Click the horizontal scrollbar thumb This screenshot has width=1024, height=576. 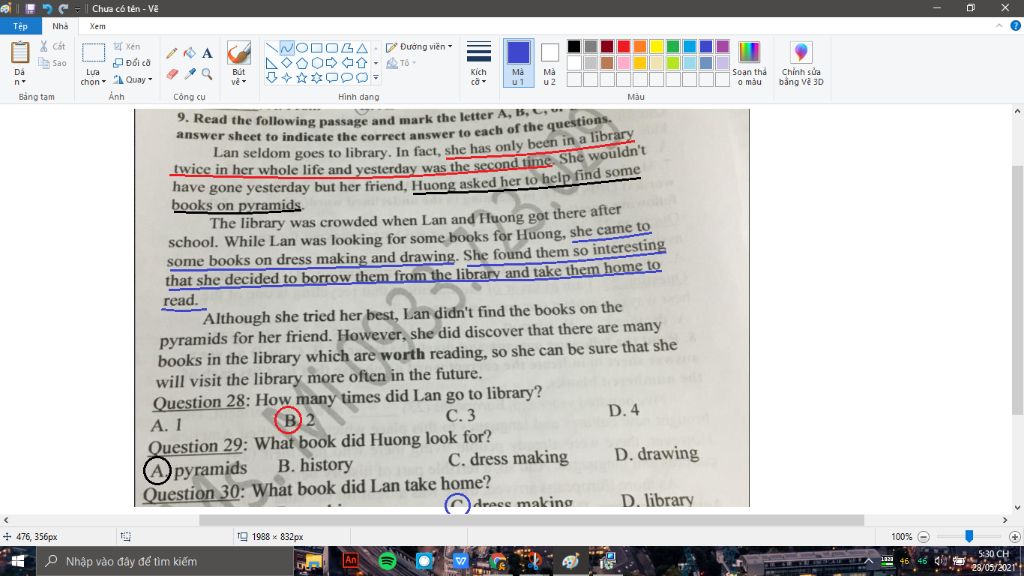click(x=532, y=520)
